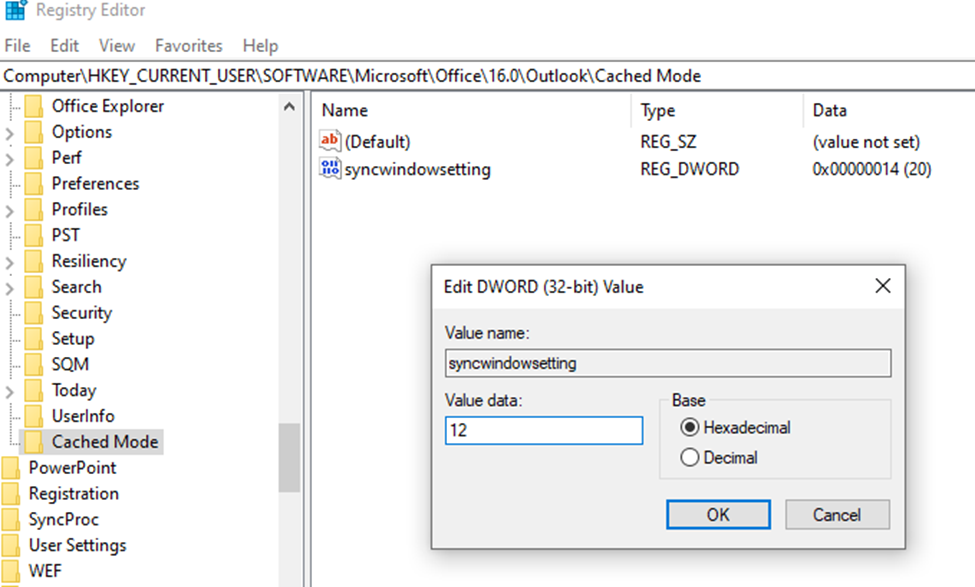Expand the Search key
The width and height of the screenshot is (975, 587).
coord(9,289)
